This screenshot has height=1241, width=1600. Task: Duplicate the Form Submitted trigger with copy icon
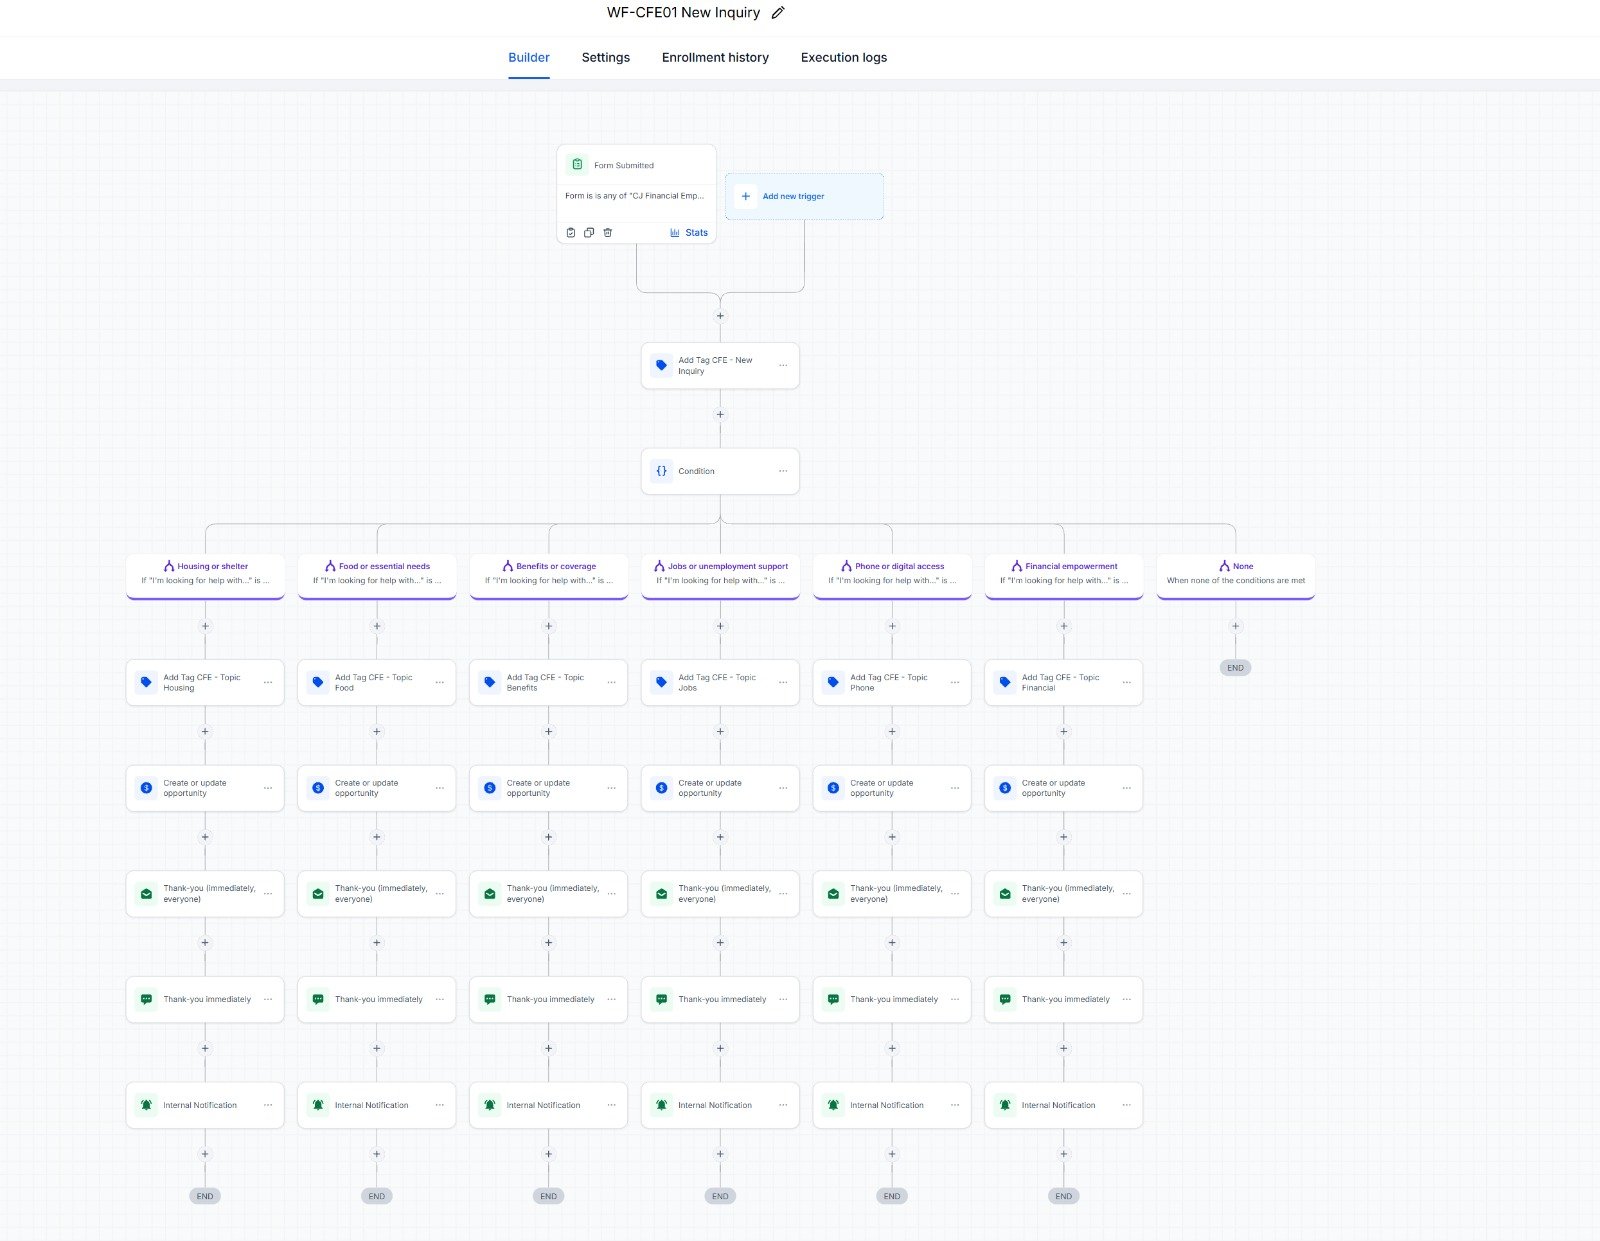tap(589, 233)
